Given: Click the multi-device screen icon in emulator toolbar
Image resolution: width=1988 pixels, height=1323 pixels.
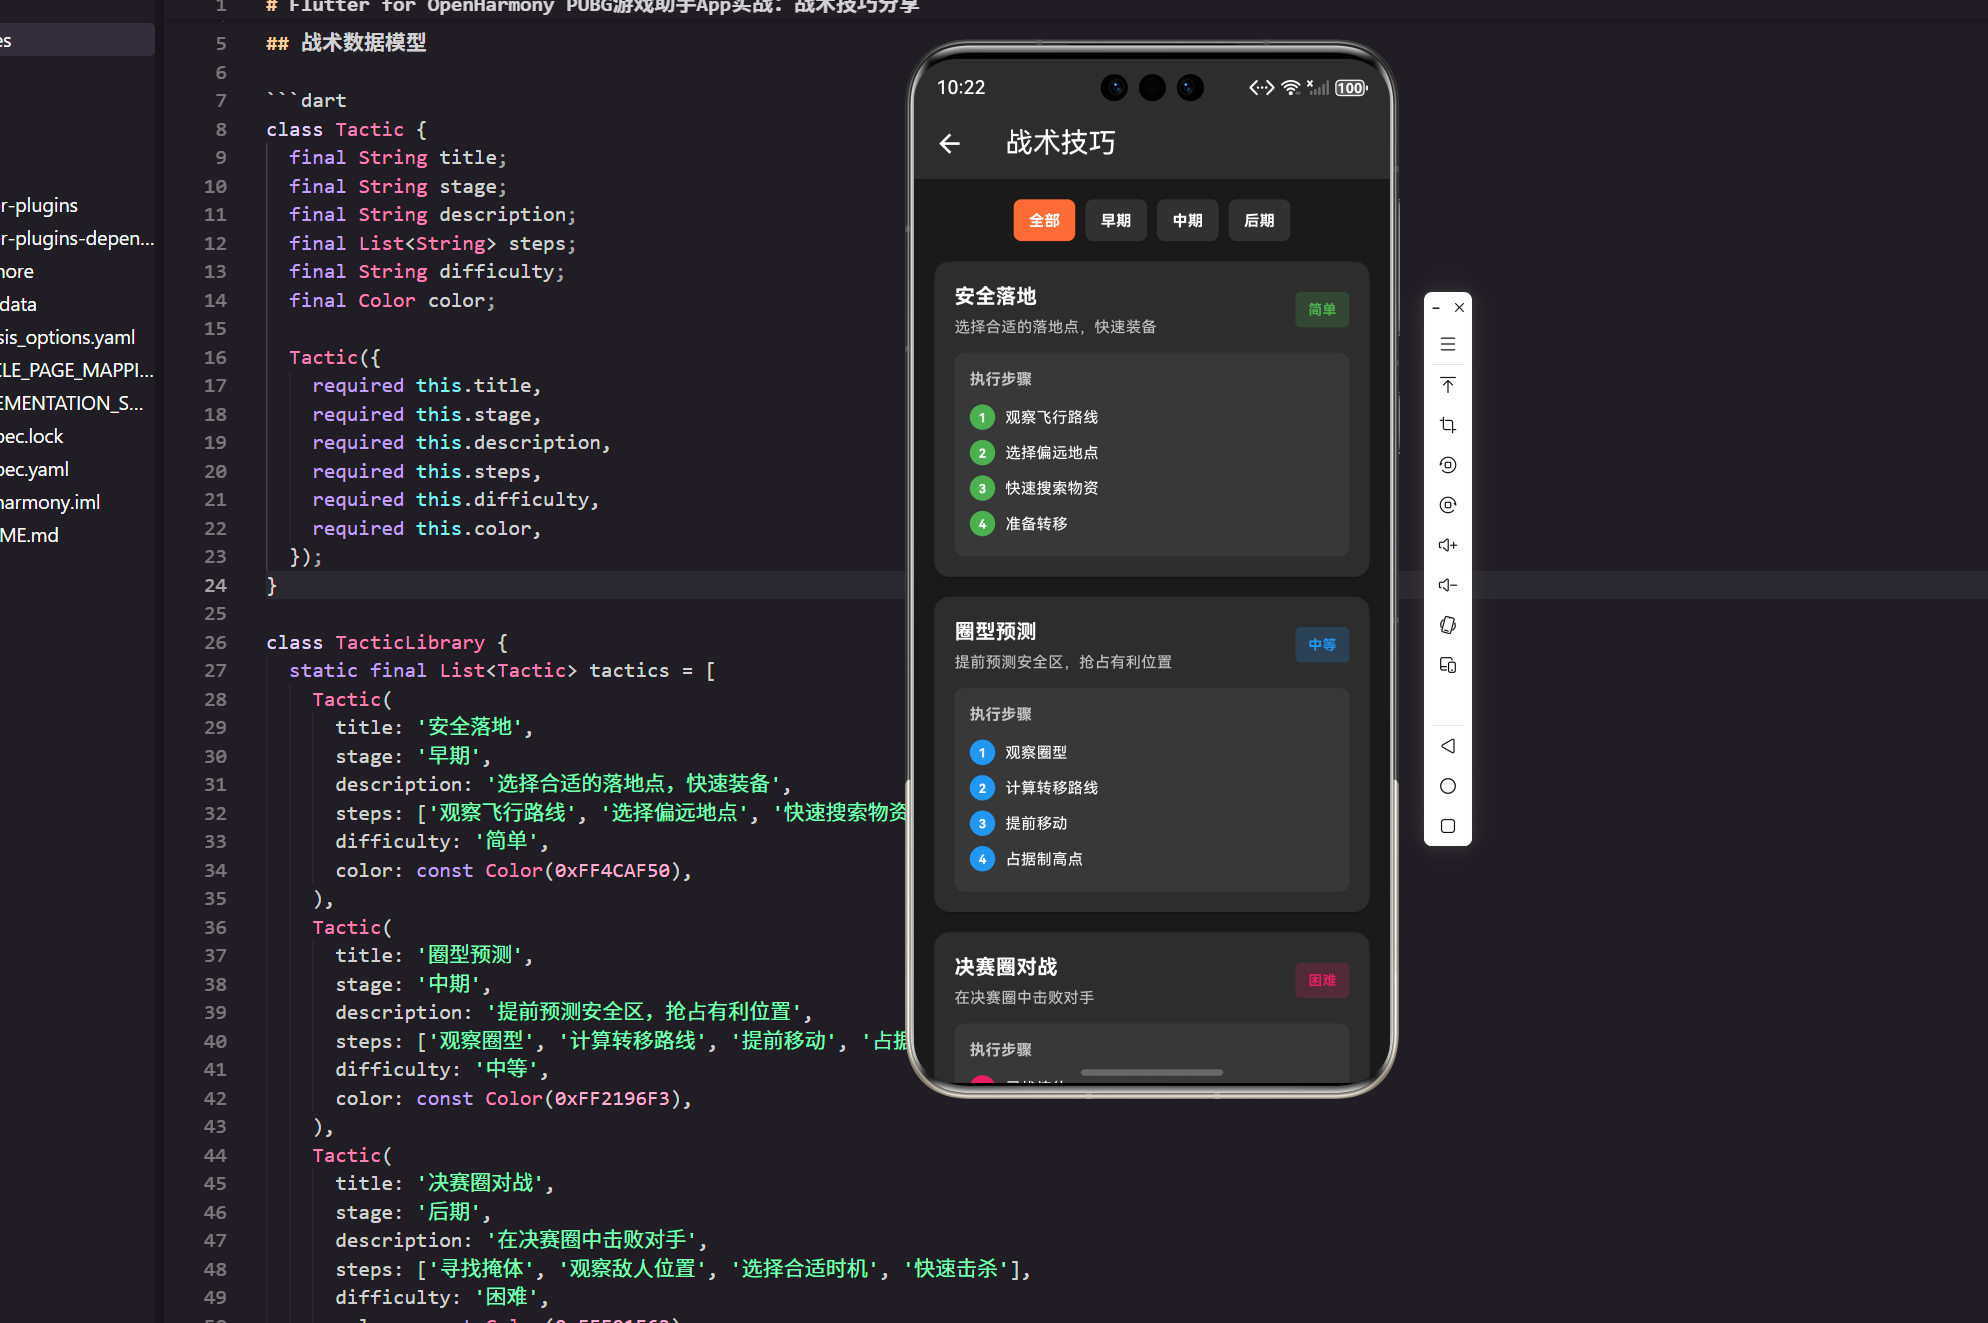Looking at the screenshot, I should pyautogui.click(x=1447, y=665).
